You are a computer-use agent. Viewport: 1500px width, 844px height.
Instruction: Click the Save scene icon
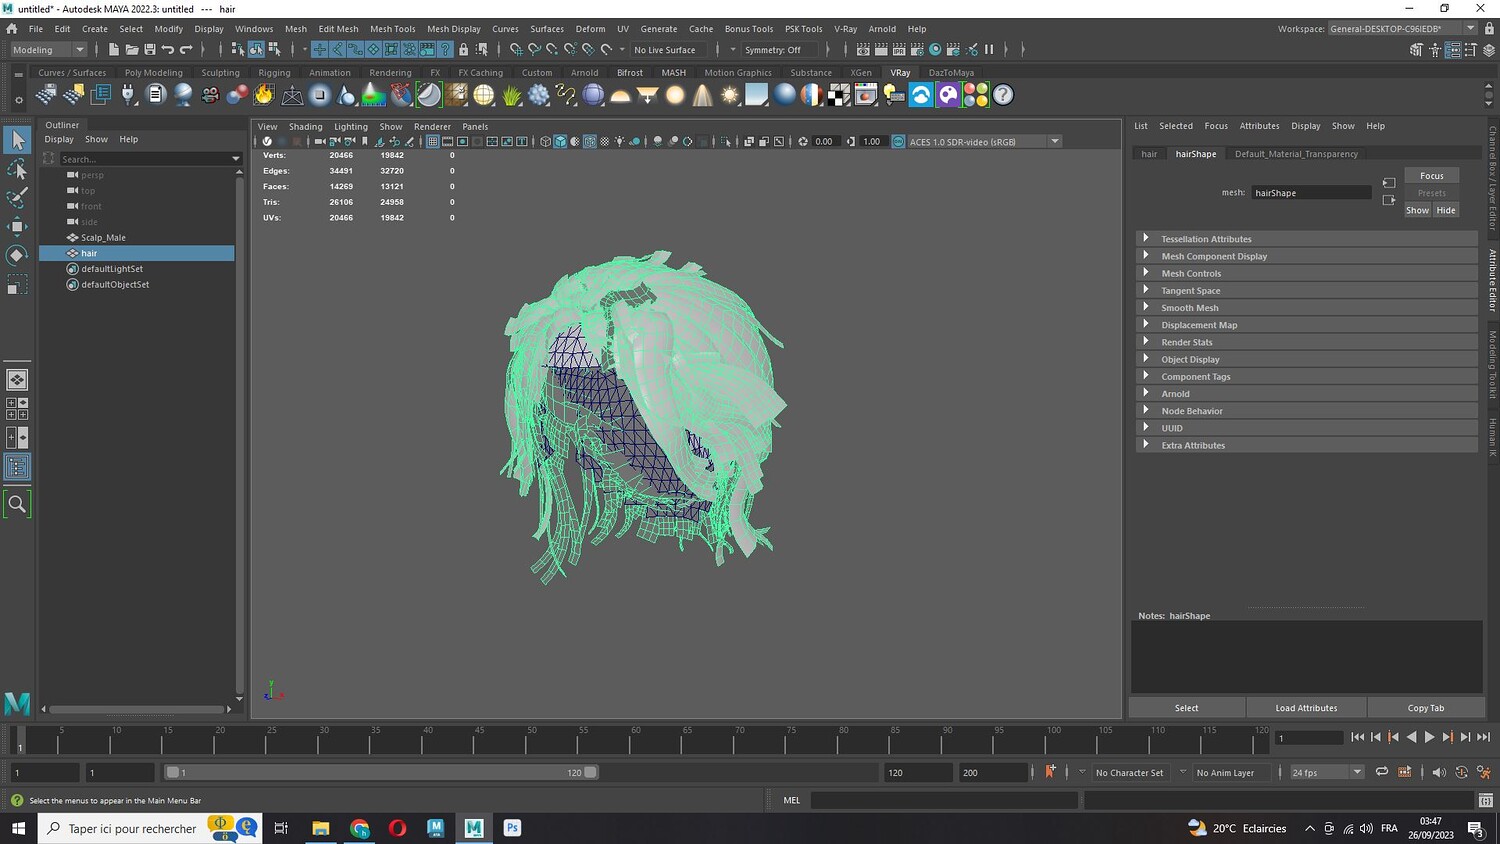pos(150,49)
